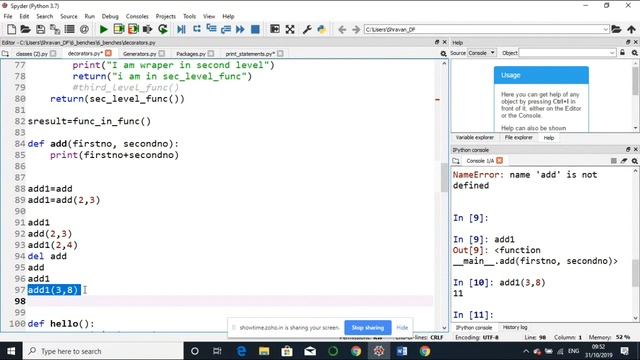
Task: Save the current file
Action: [x=40, y=29]
